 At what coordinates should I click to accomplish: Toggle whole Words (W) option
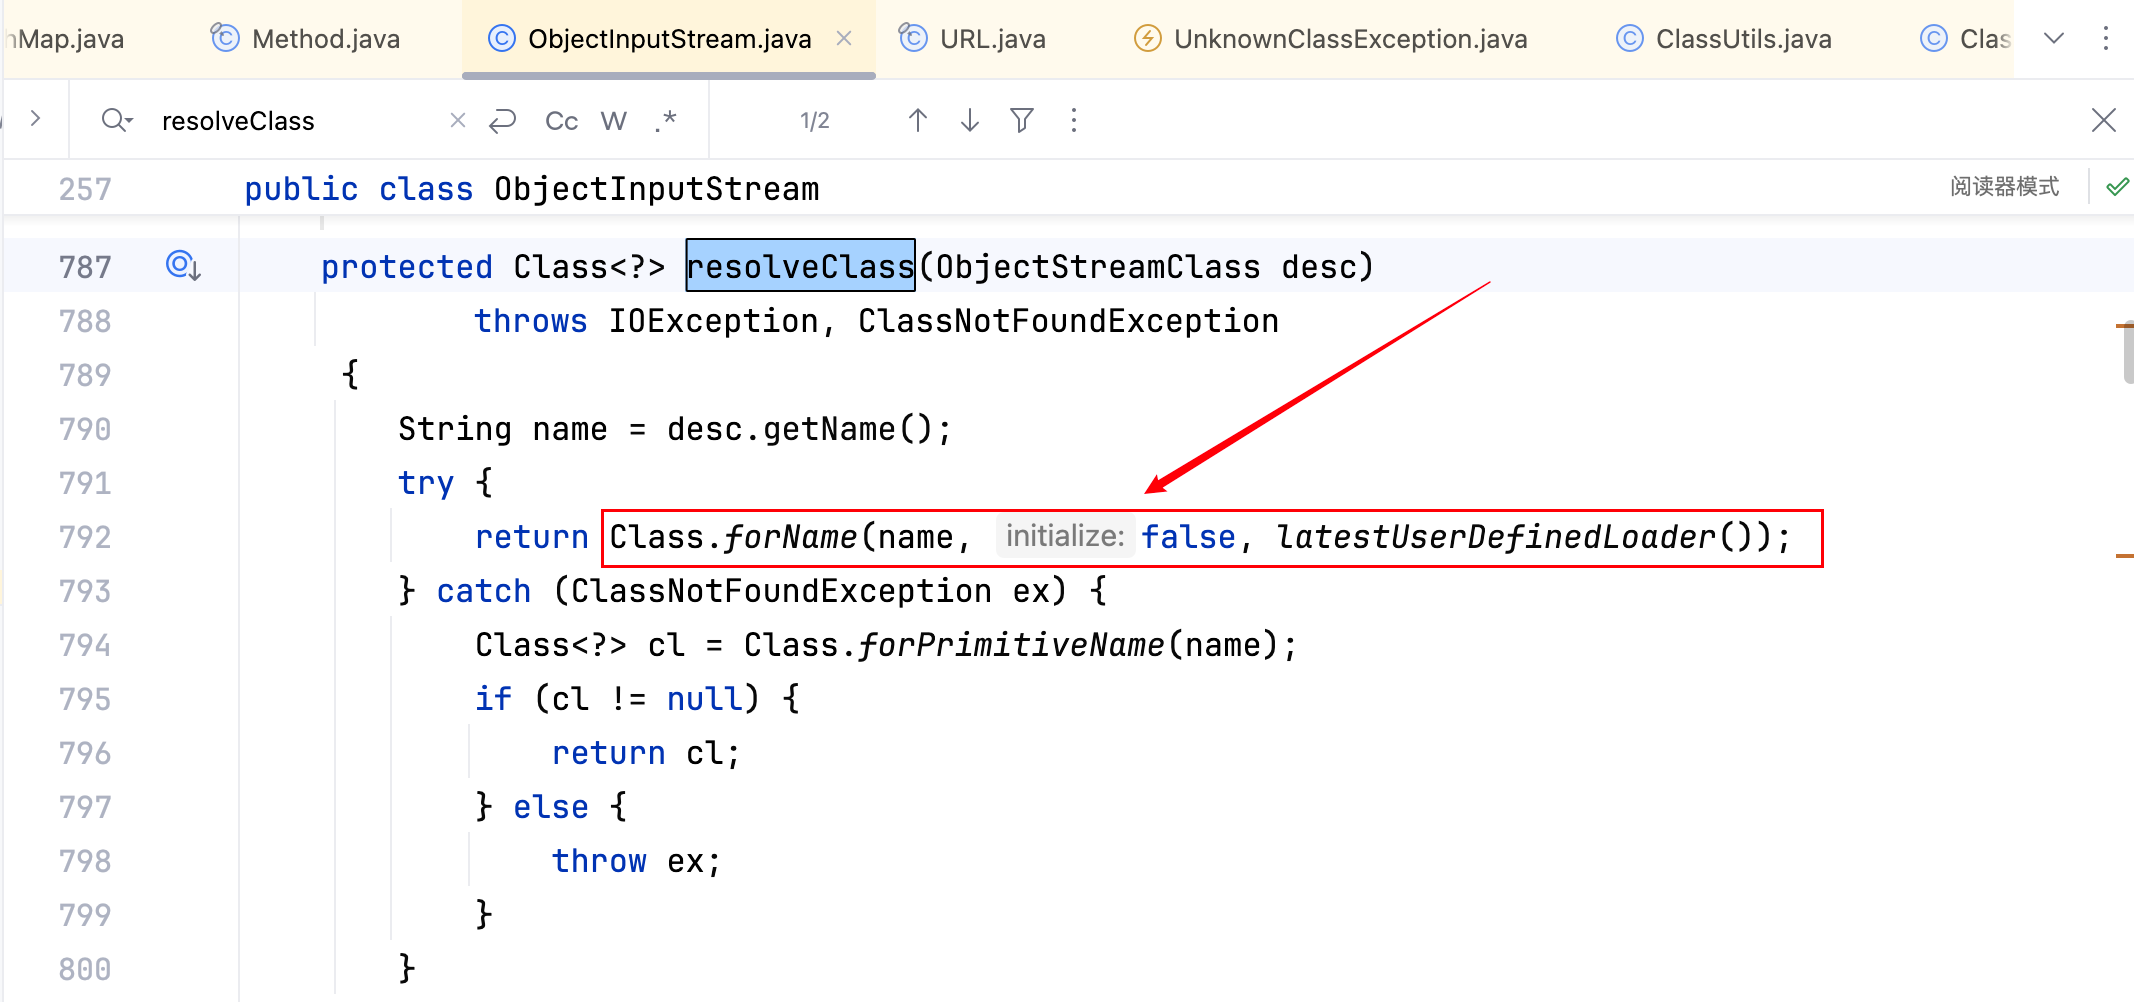tap(613, 121)
